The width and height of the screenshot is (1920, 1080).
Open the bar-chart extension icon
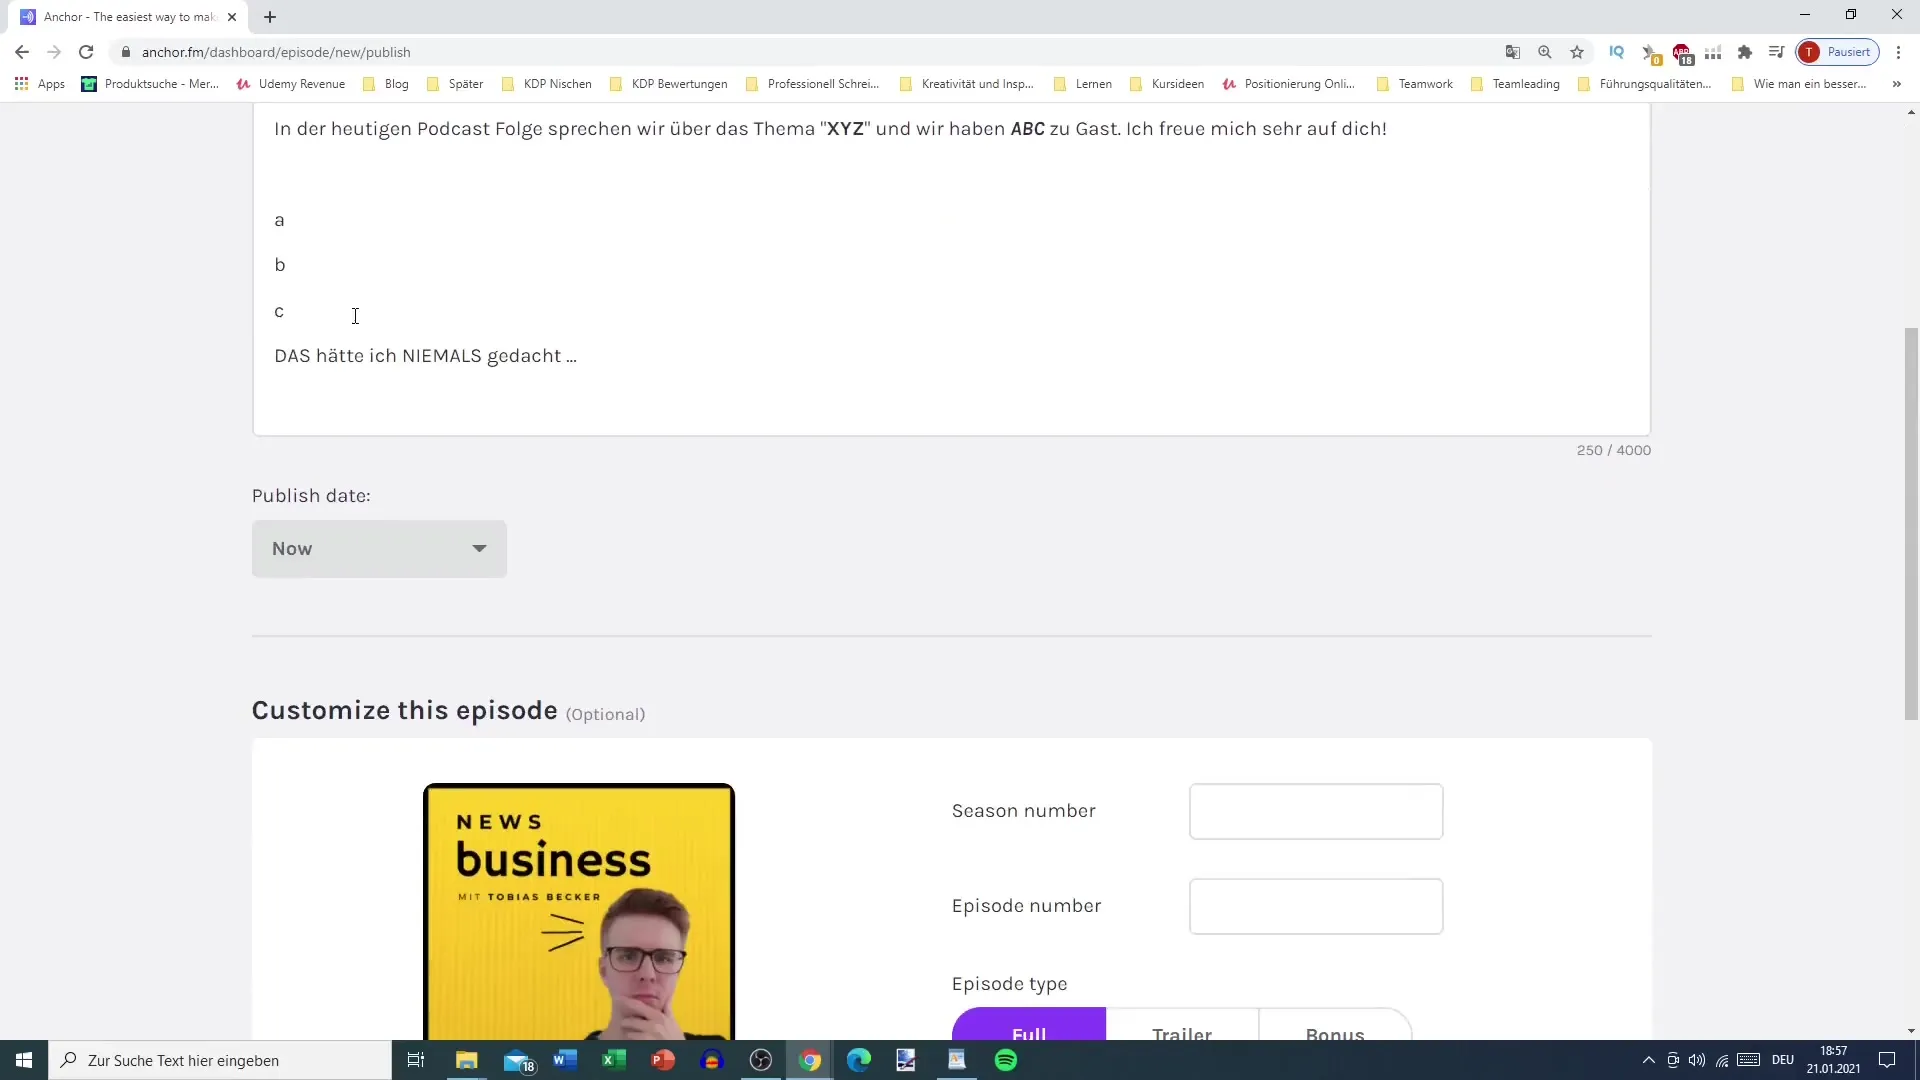pos(1713,52)
